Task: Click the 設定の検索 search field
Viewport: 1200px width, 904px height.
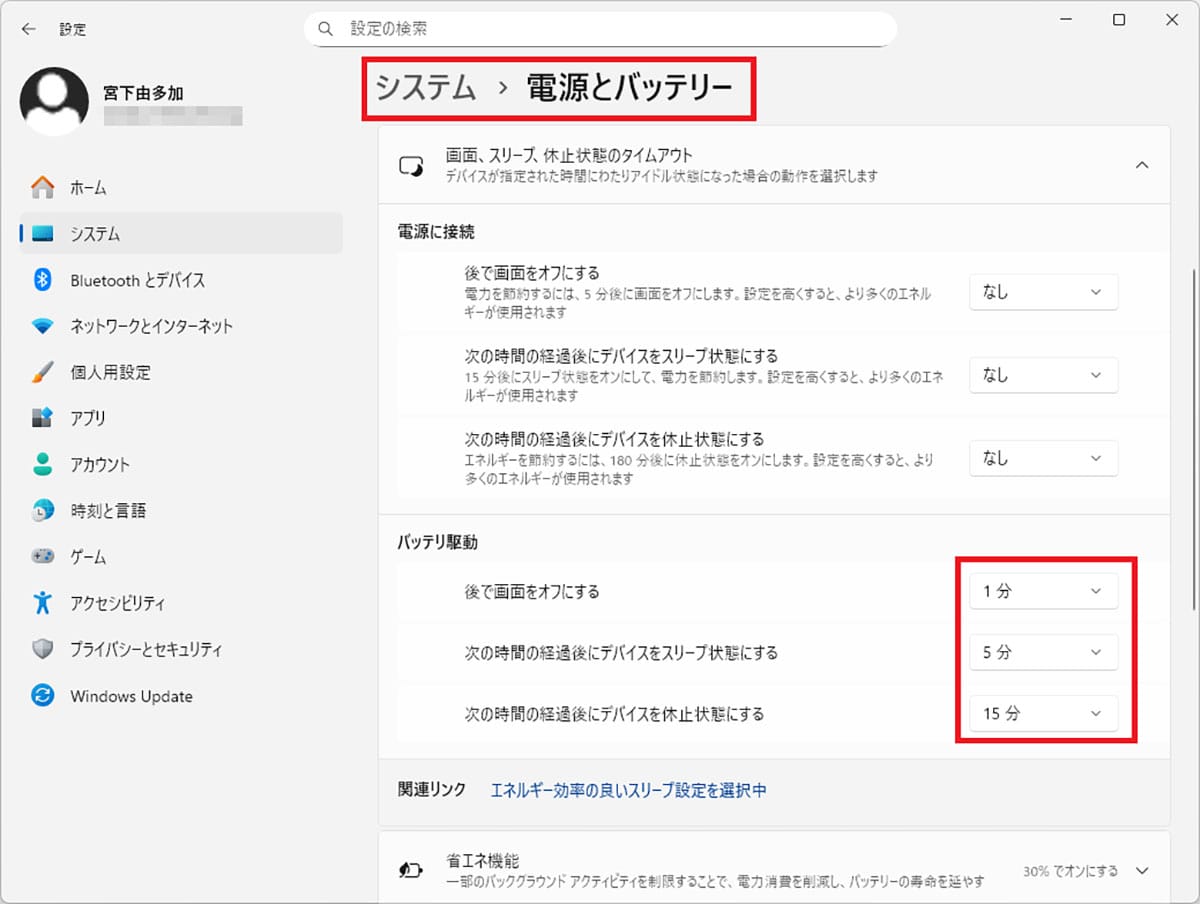Action: click(600, 29)
